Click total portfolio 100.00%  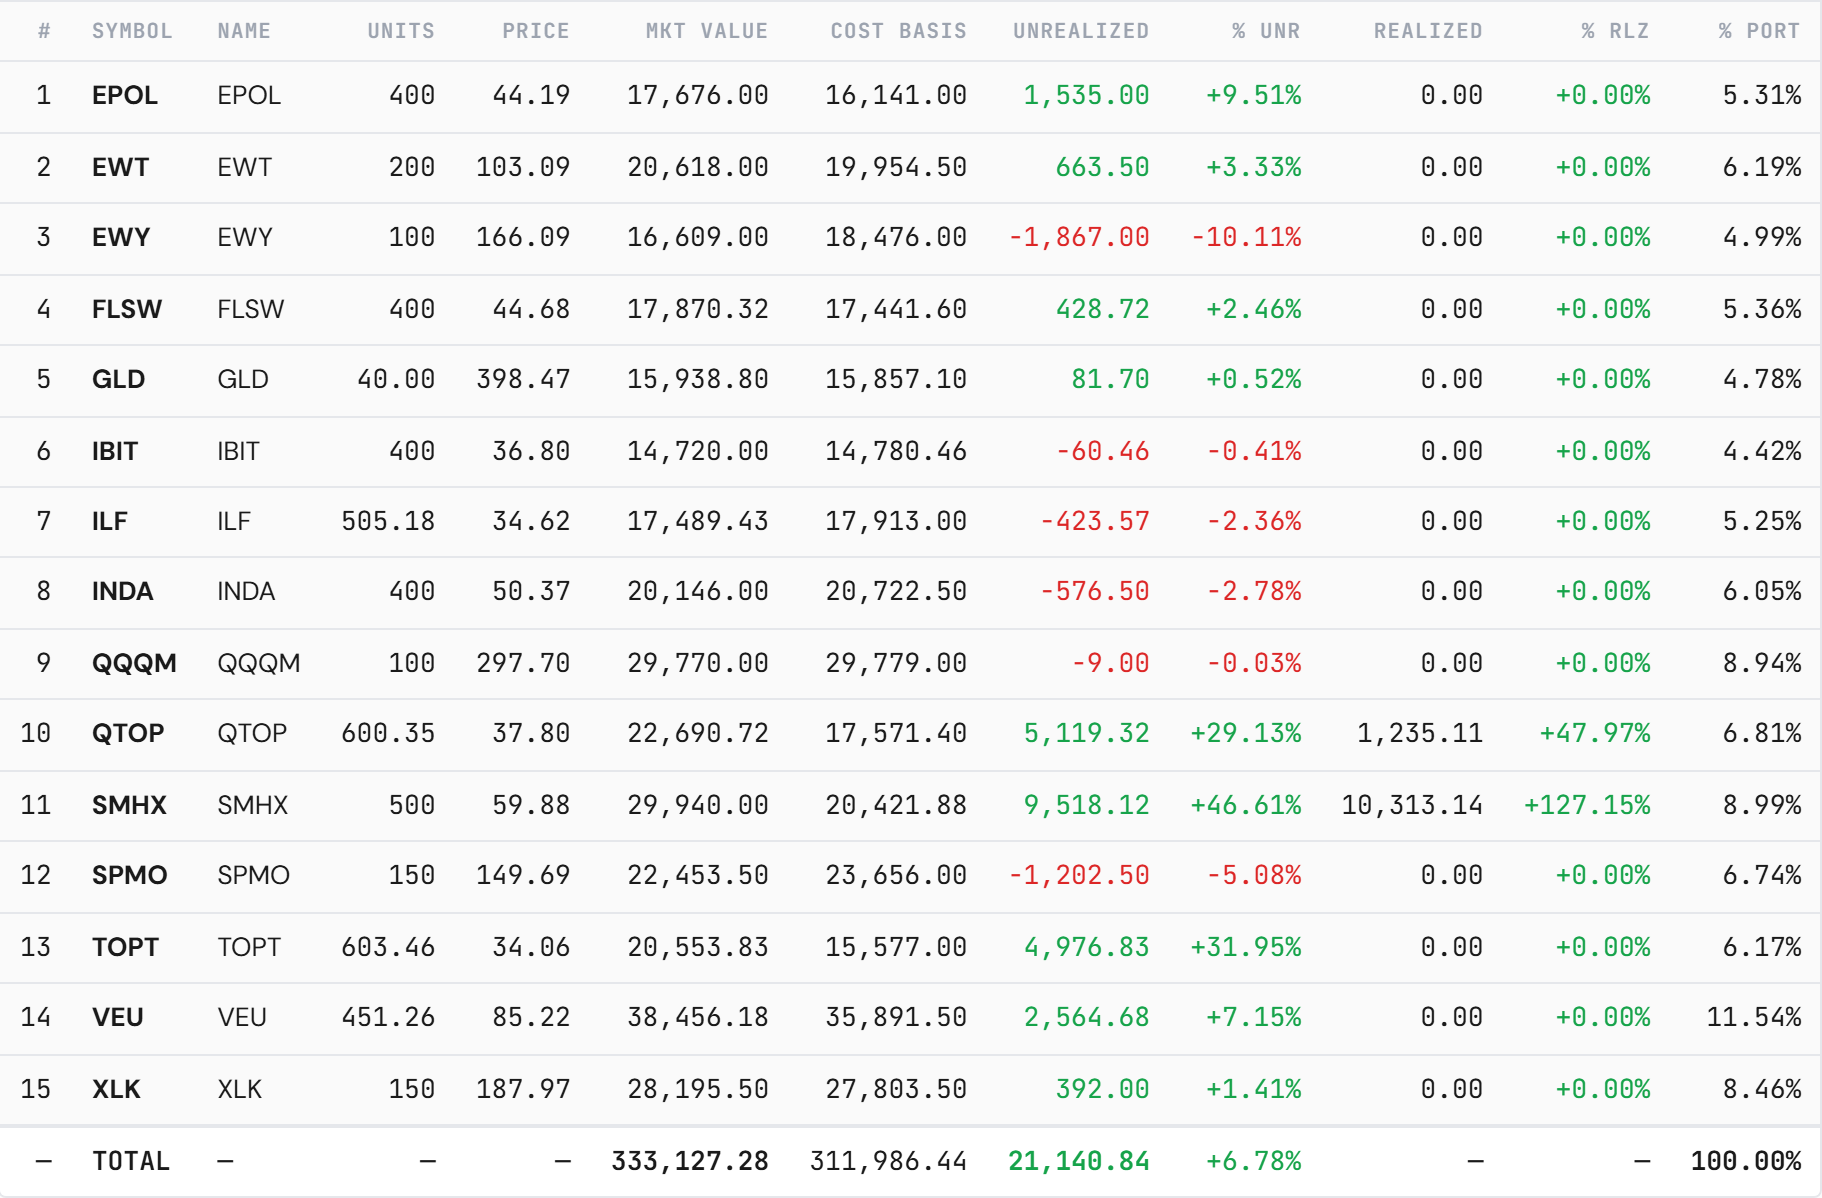[x=1746, y=1161]
